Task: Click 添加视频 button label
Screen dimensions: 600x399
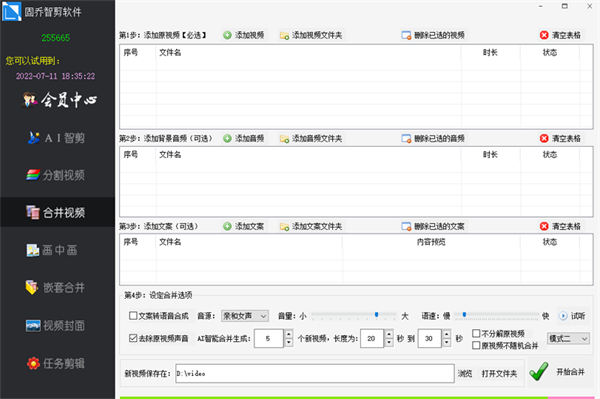Action: (x=249, y=35)
